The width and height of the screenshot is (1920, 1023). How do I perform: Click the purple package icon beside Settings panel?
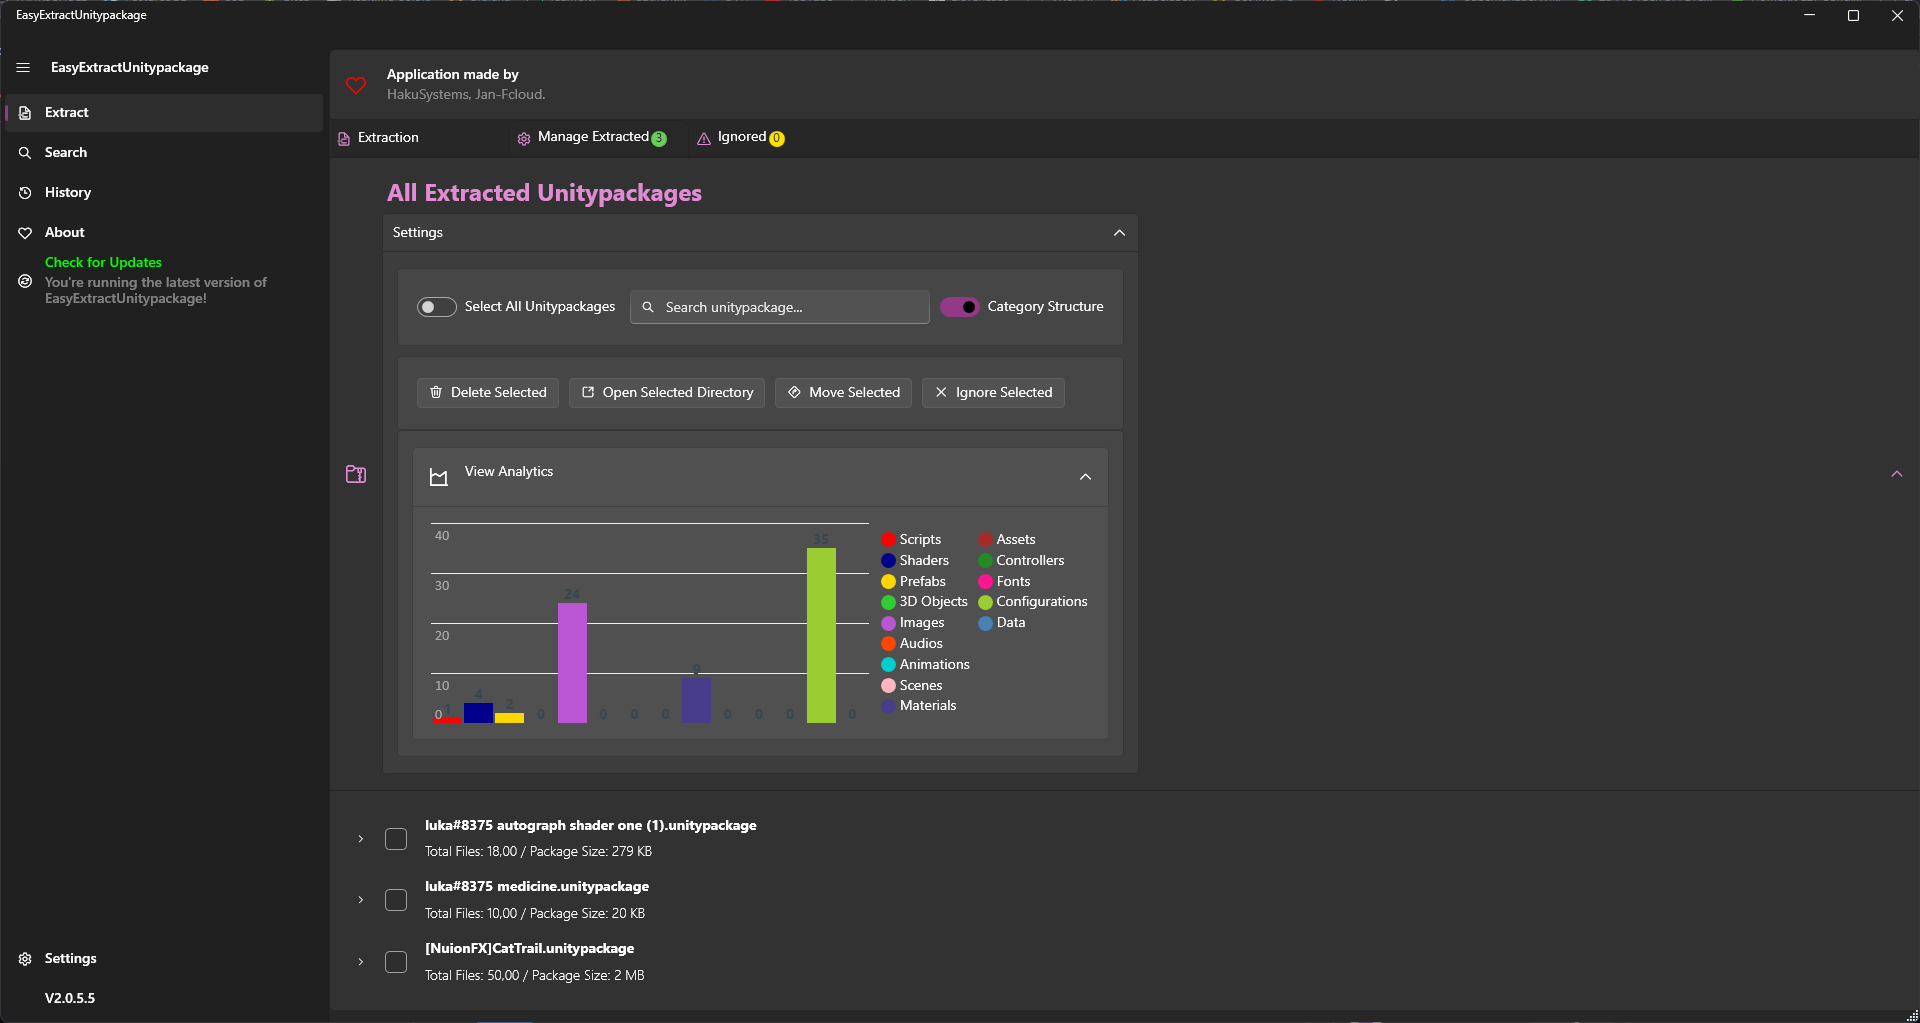[x=355, y=474]
